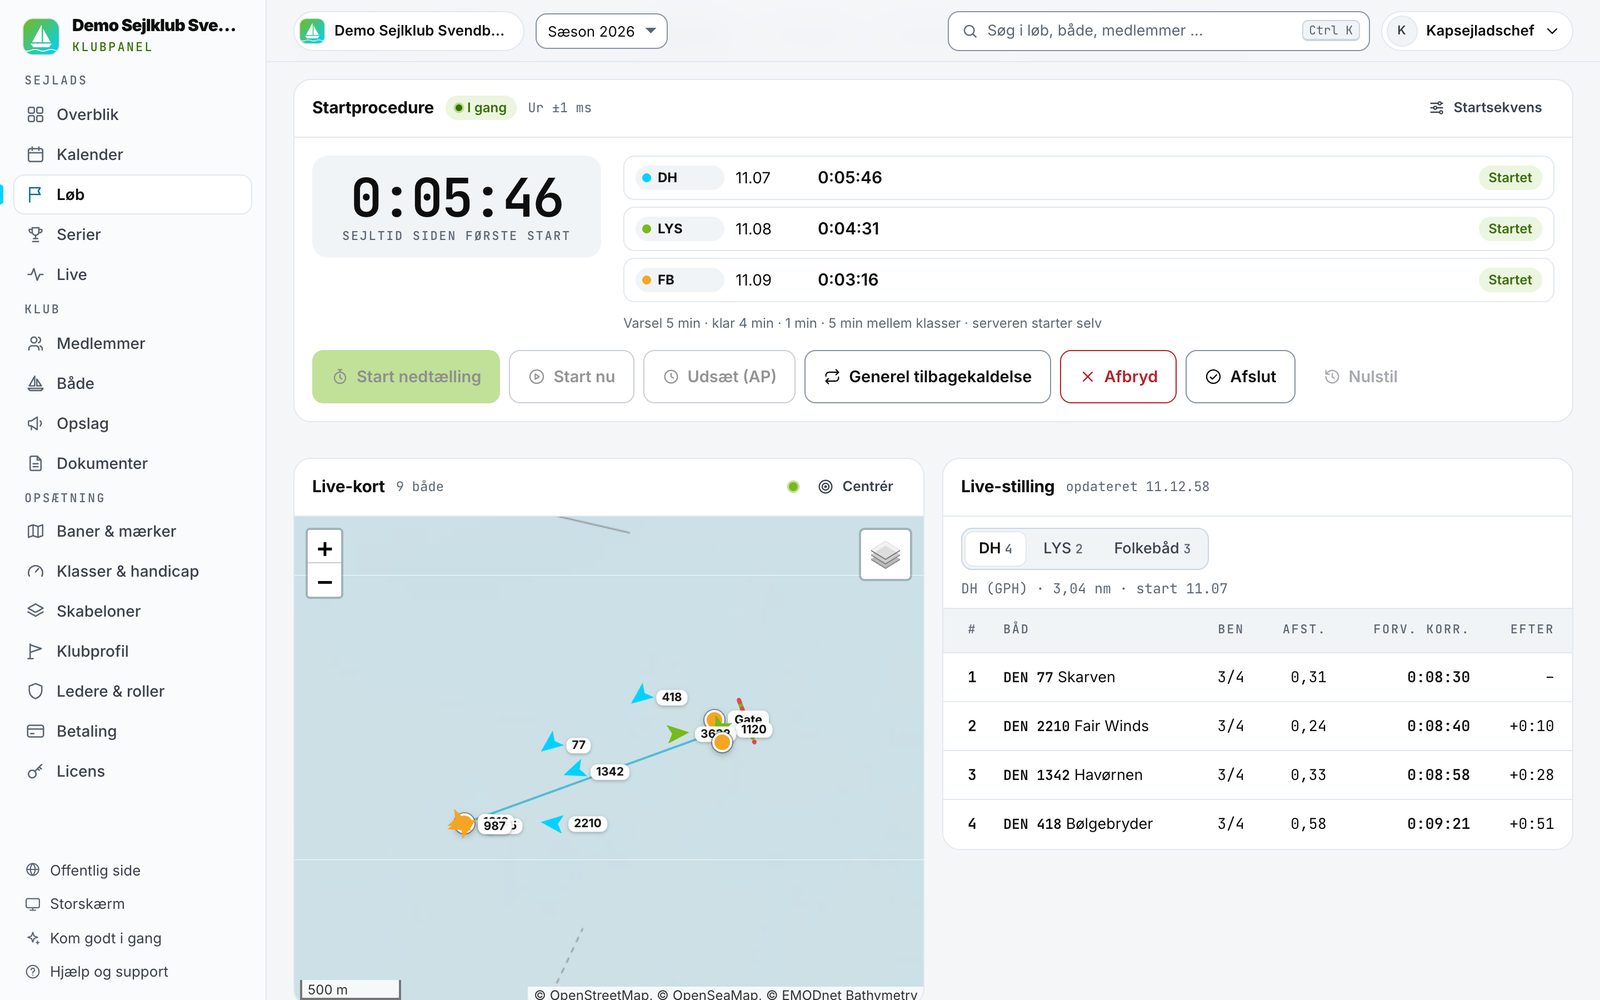Open Startsekvens settings

1485,108
